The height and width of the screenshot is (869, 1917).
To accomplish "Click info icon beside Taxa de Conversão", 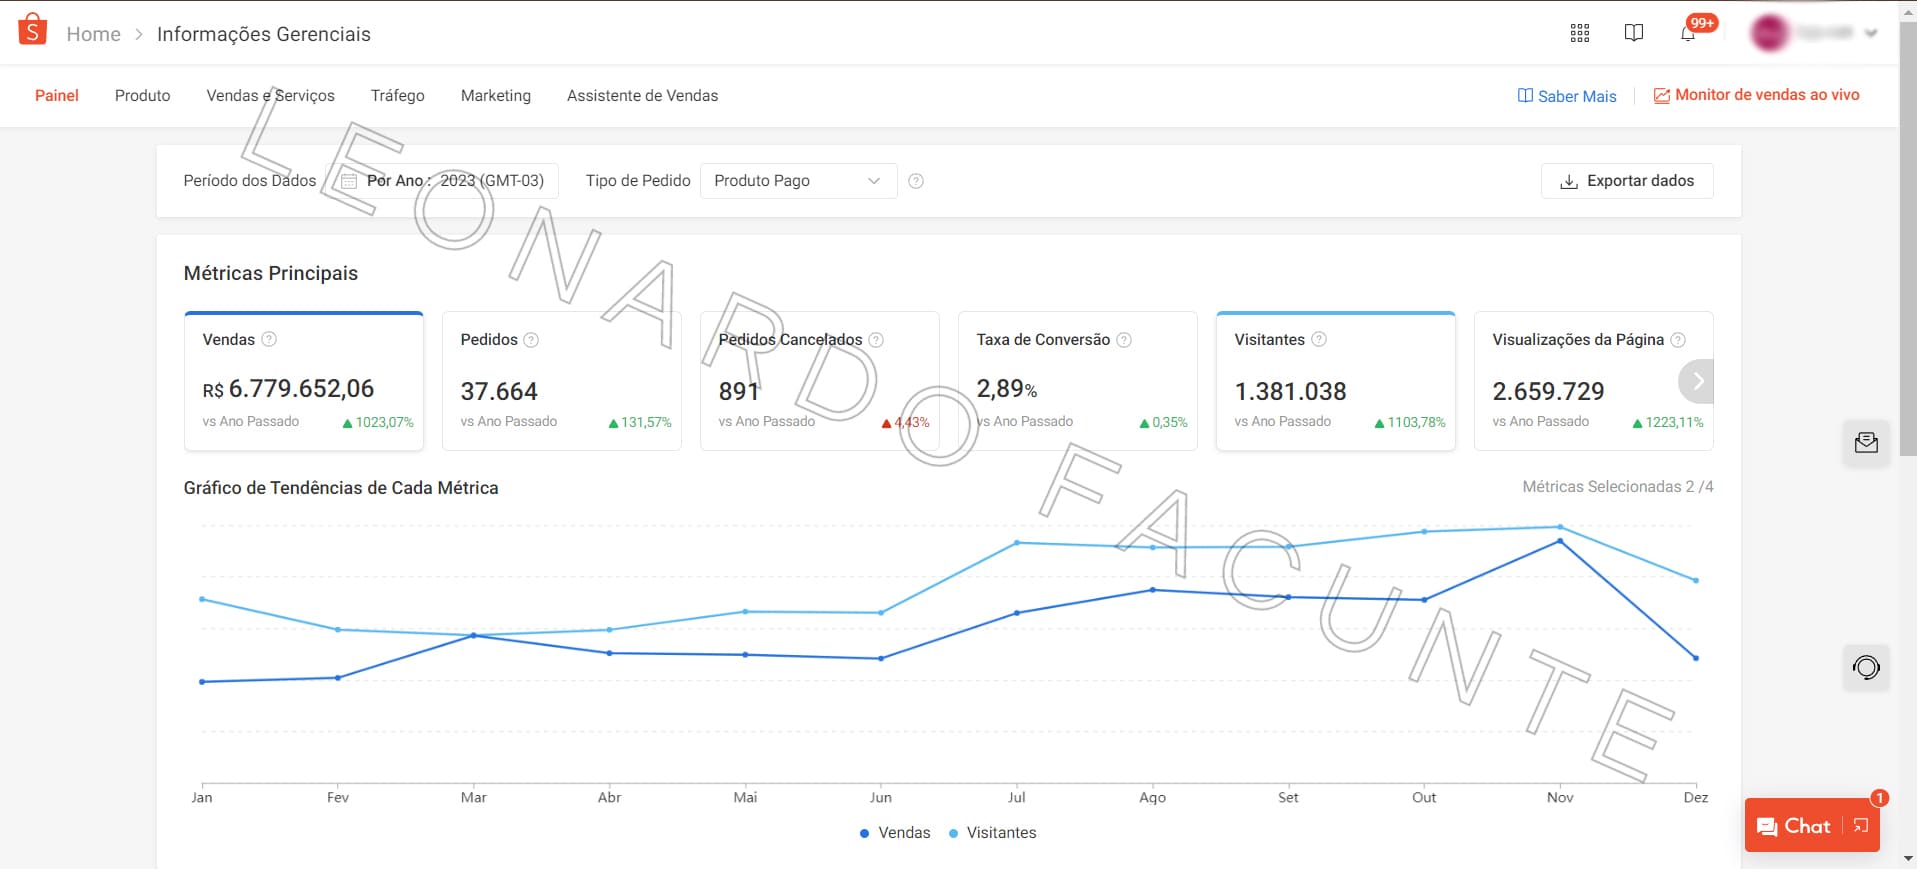I will point(1124,340).
